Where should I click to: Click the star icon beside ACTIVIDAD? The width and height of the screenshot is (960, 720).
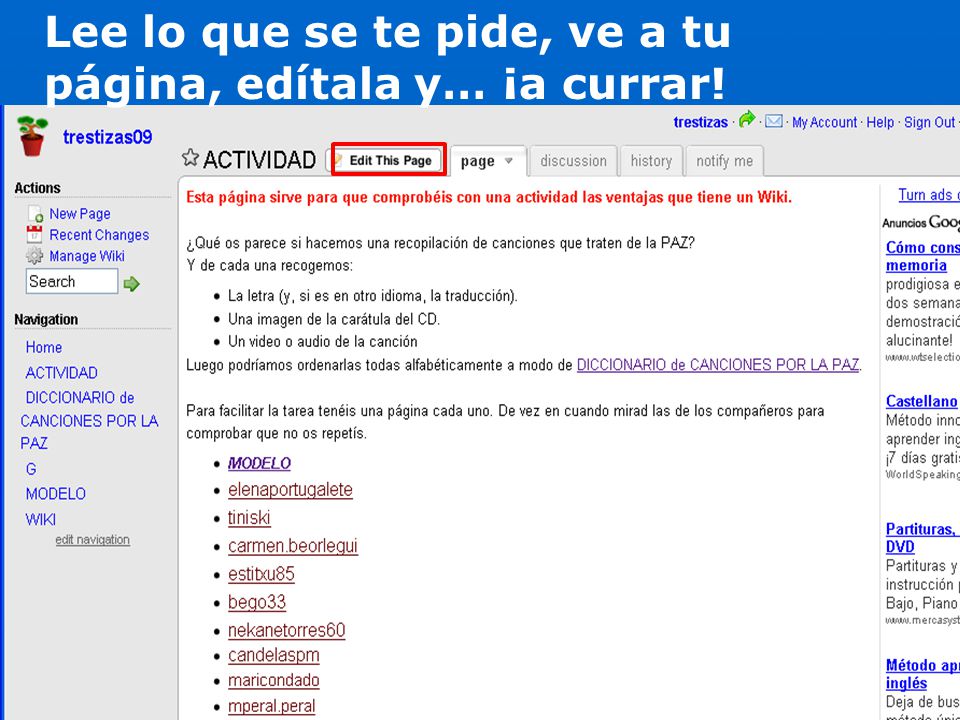pos(190,158)
